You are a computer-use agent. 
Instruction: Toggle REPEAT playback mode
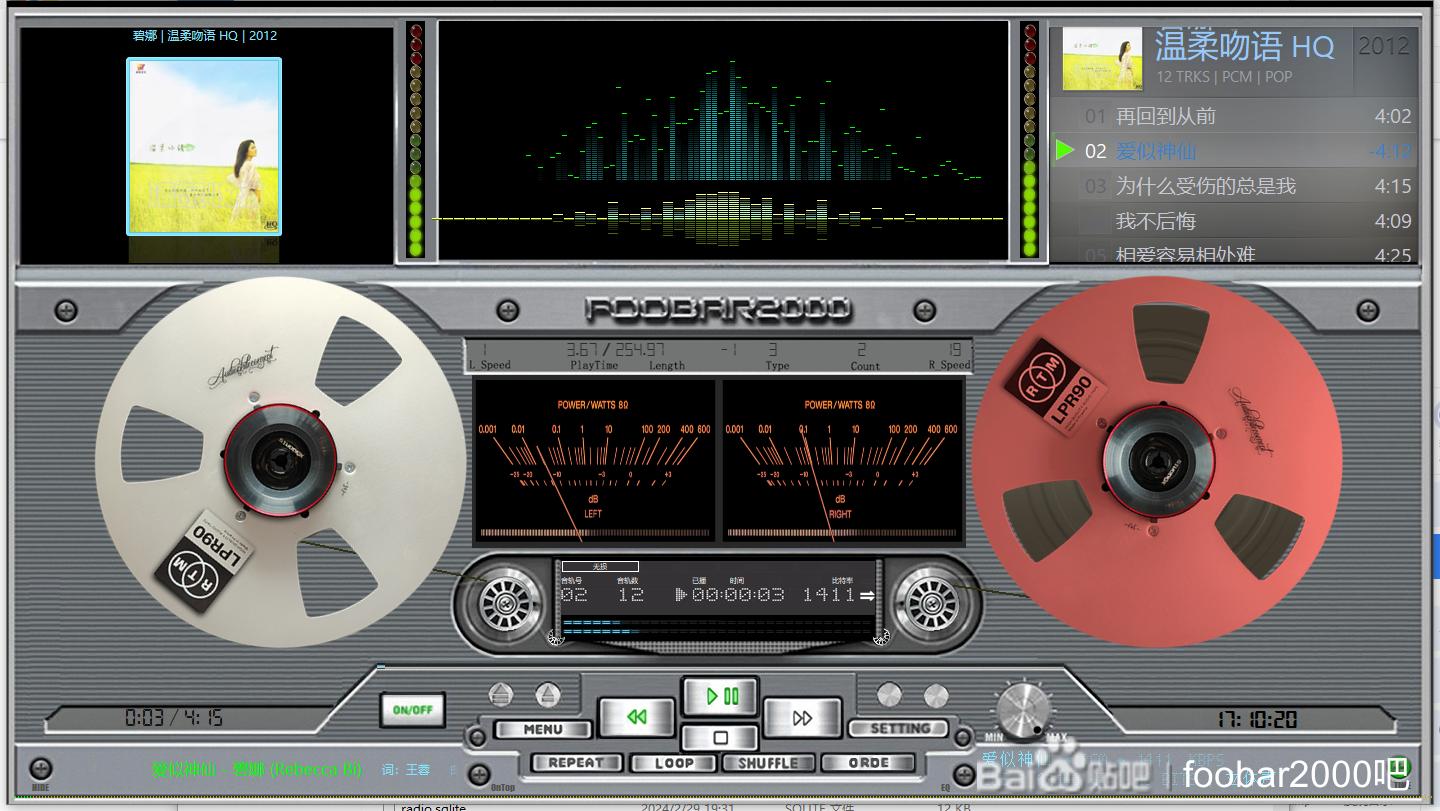[x=576, y=763]
